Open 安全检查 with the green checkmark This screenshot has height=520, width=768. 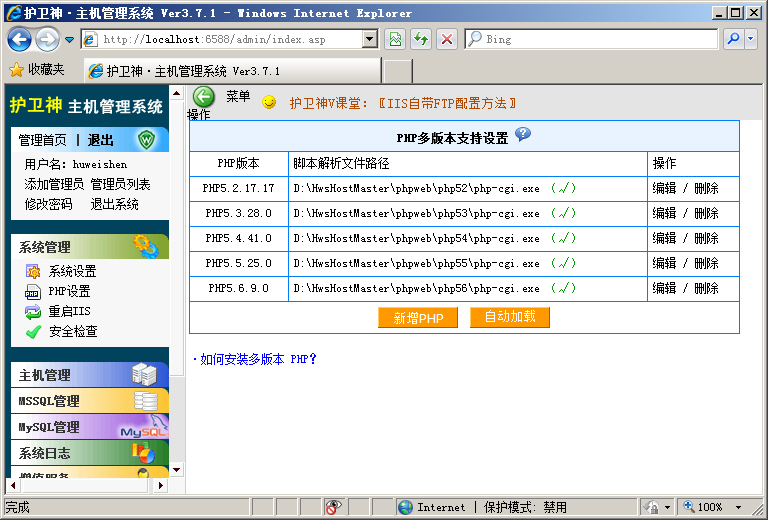click(x=72, y=331)
